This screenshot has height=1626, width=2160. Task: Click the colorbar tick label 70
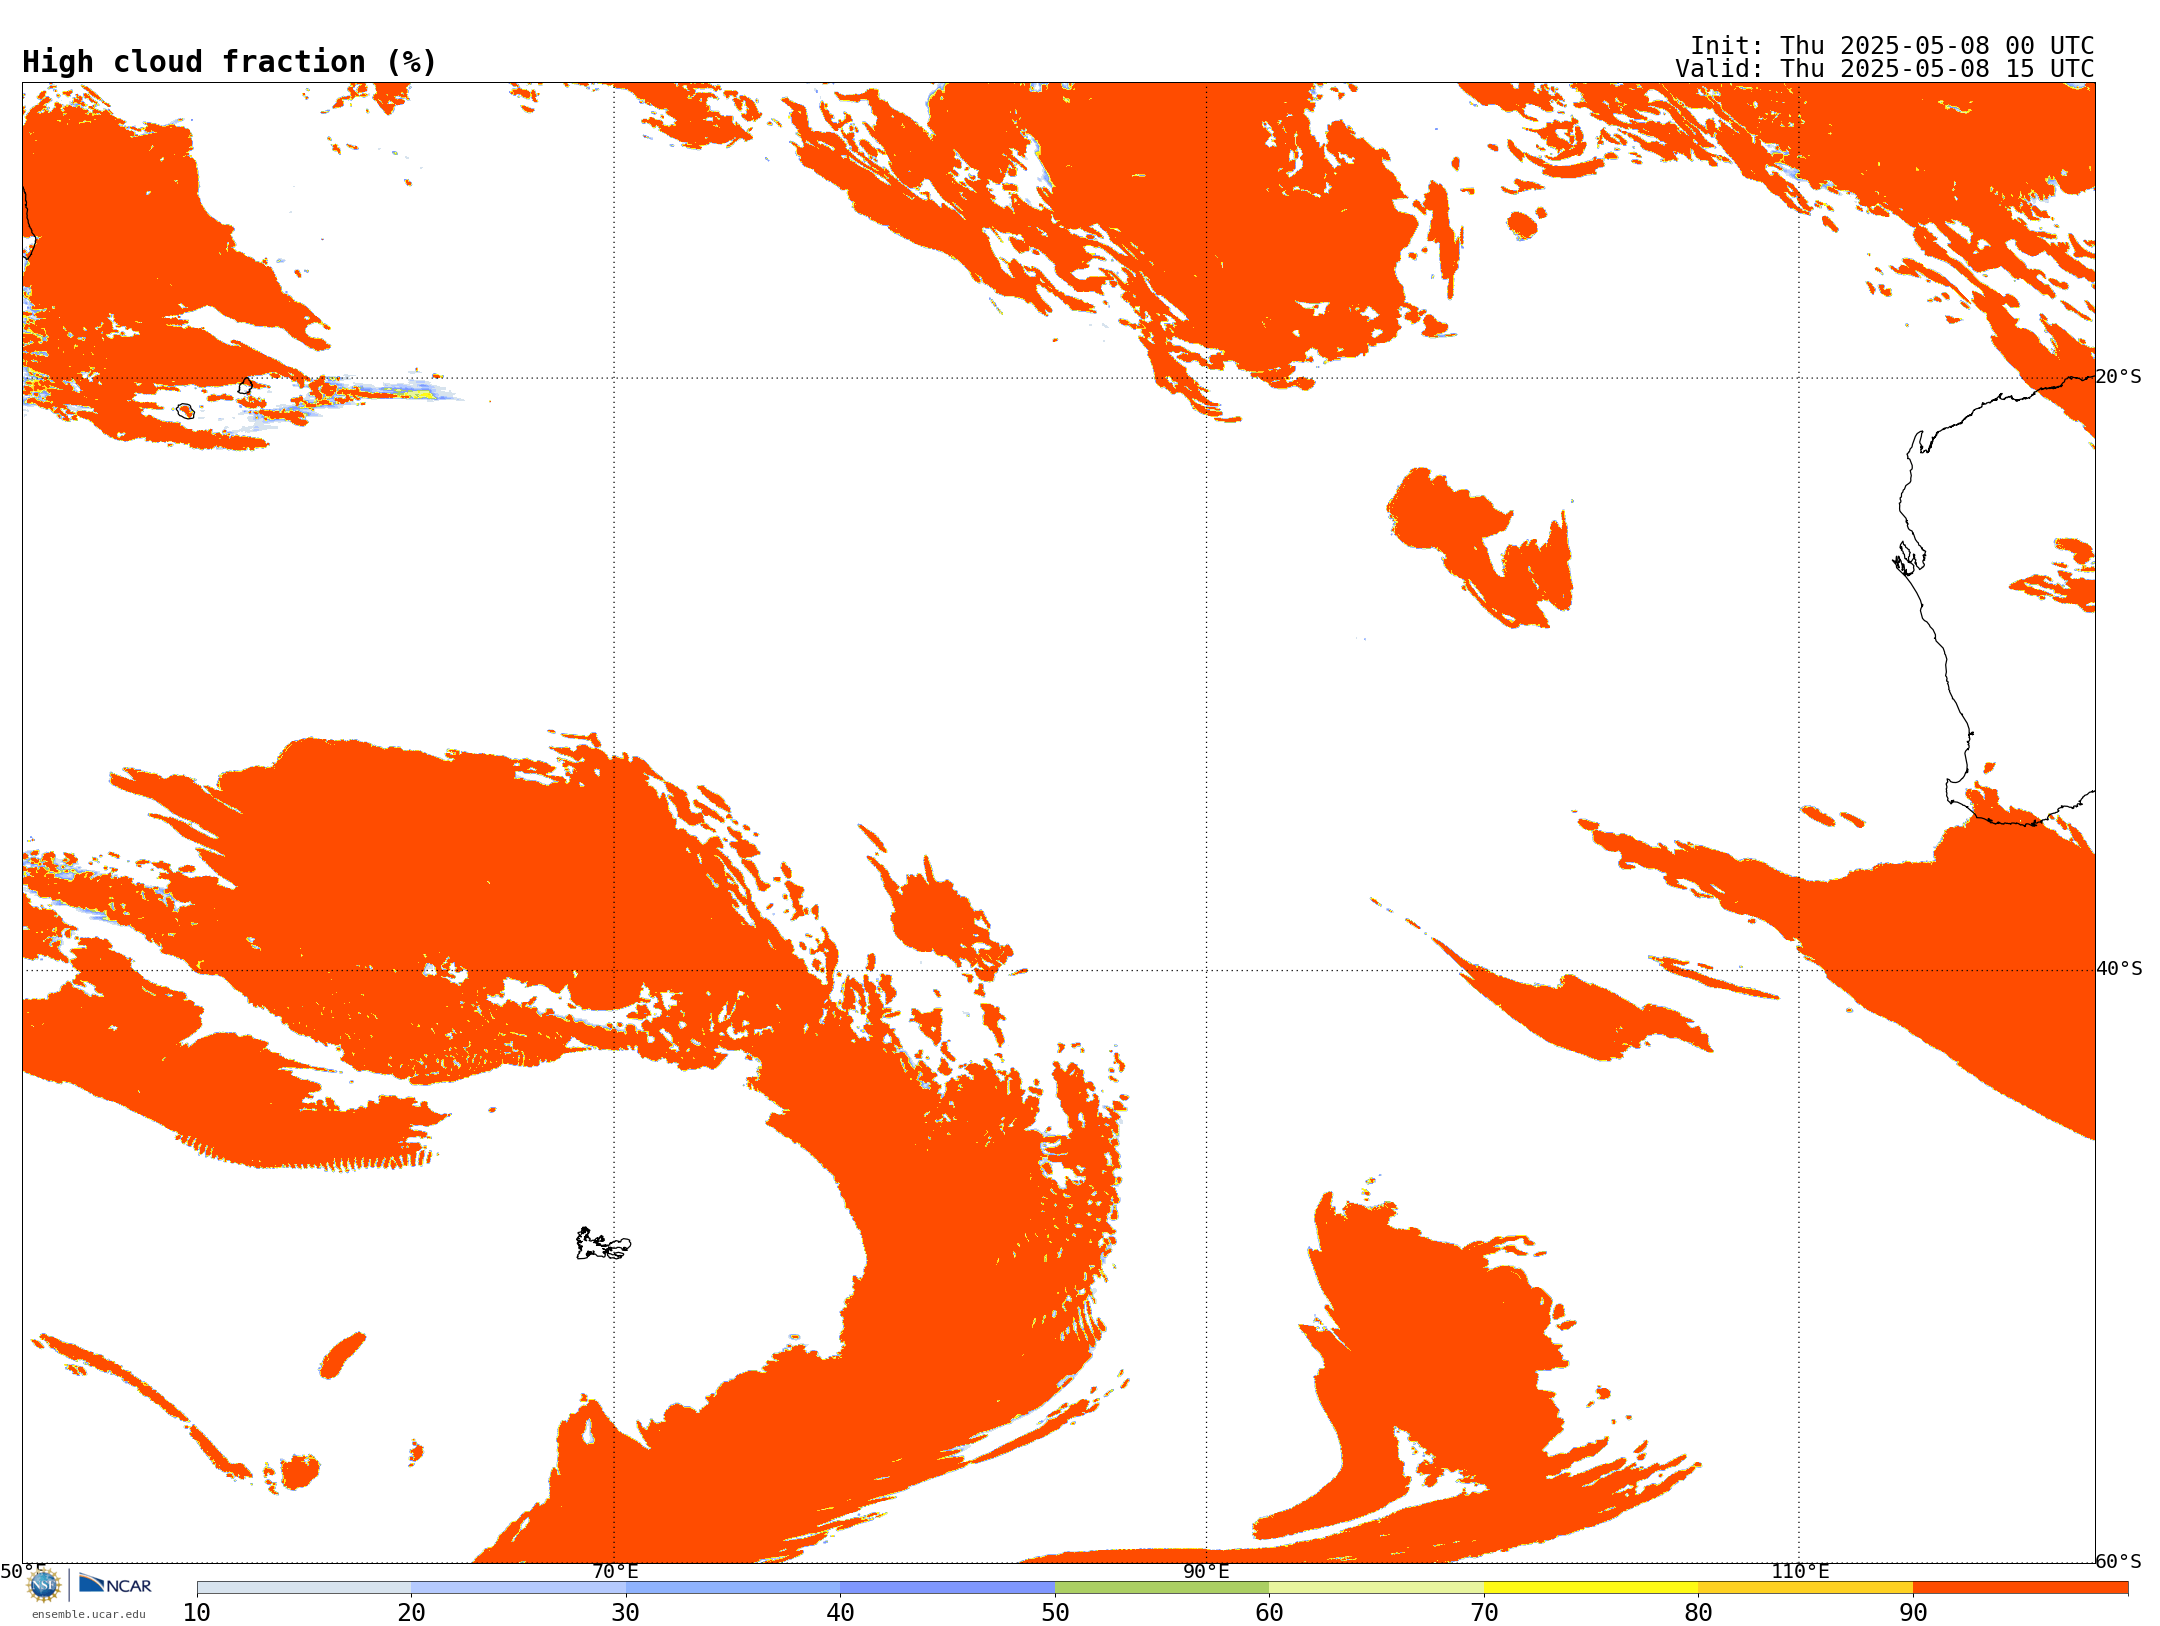(x=1484, y=1613)
